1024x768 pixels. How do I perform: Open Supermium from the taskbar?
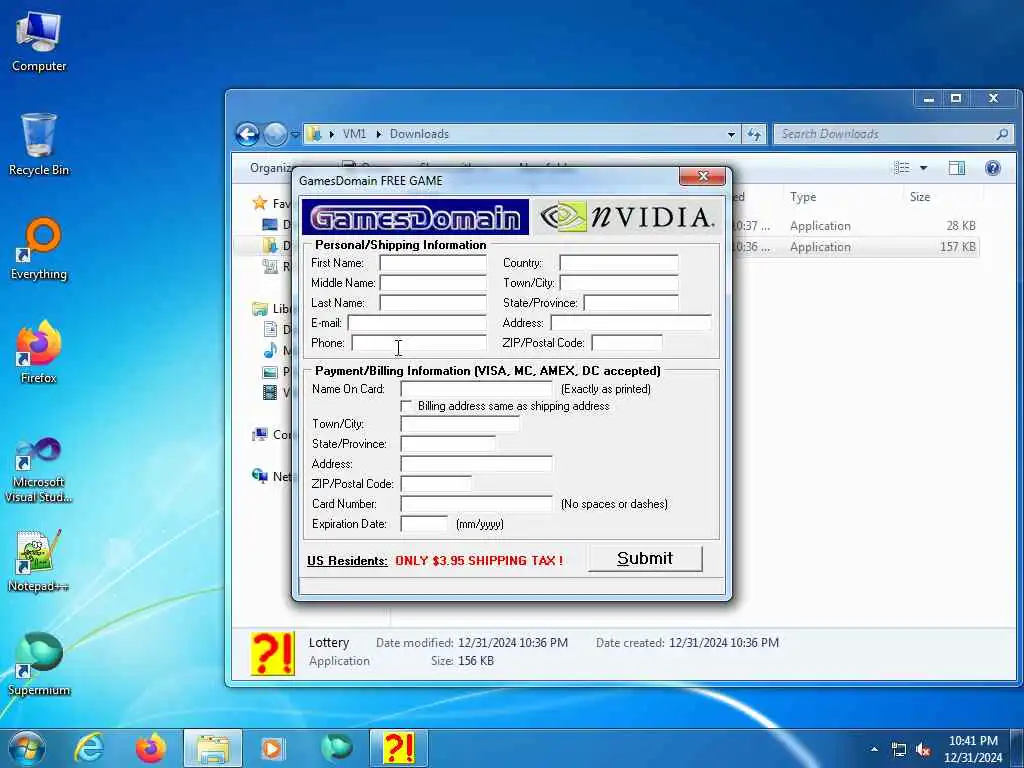coord(336,748)
